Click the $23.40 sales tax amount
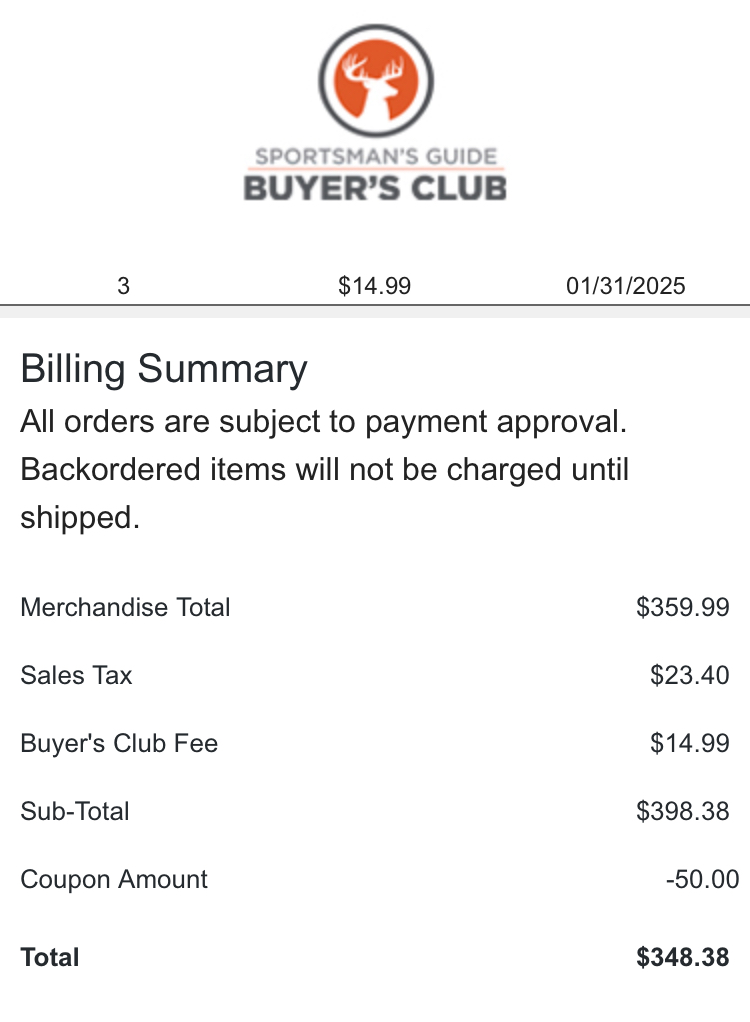This screenshot has height=1022, width=750. tap(689, 675)
